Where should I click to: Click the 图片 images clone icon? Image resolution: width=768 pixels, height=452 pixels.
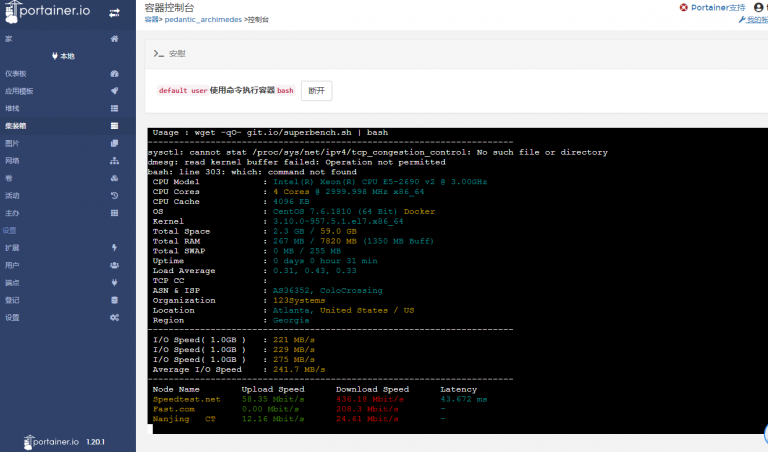tap(115, 143)
